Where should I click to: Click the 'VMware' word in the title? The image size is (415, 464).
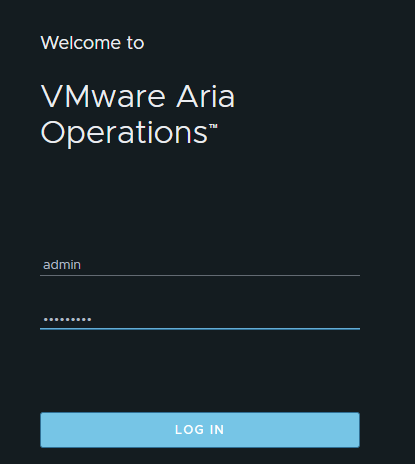[x=103, y=97]
